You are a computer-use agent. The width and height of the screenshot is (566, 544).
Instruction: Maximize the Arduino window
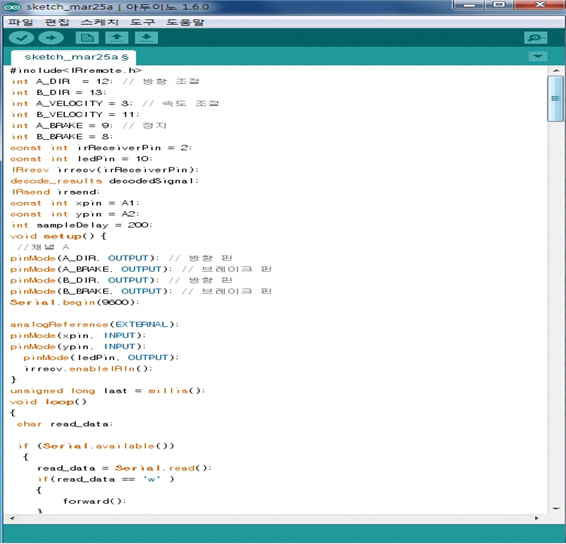(499, 5)
